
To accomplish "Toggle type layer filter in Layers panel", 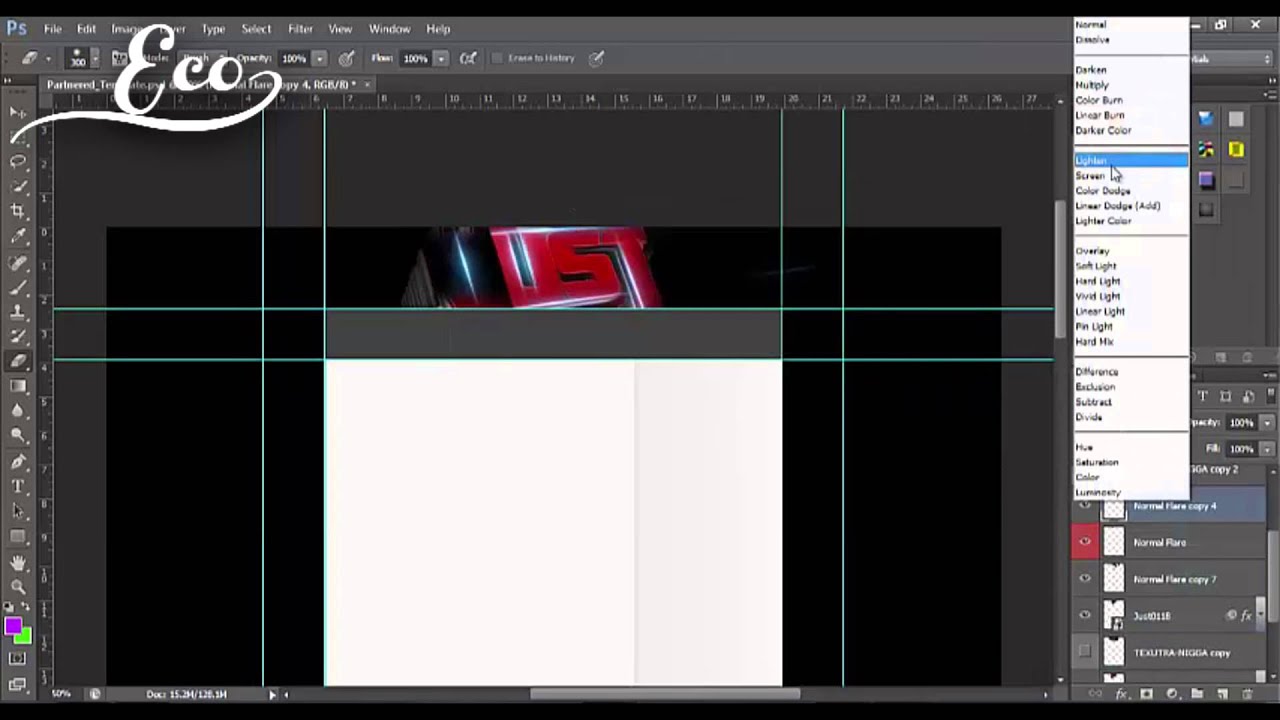I will (x=1202, y=396).
